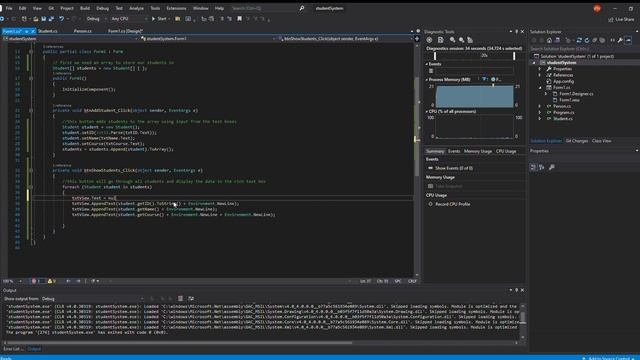Click the Property Pages wrench icon in Properties
The height and width of the screenshot is (360, 640).
pyautogui.click(x=552, y=167)
